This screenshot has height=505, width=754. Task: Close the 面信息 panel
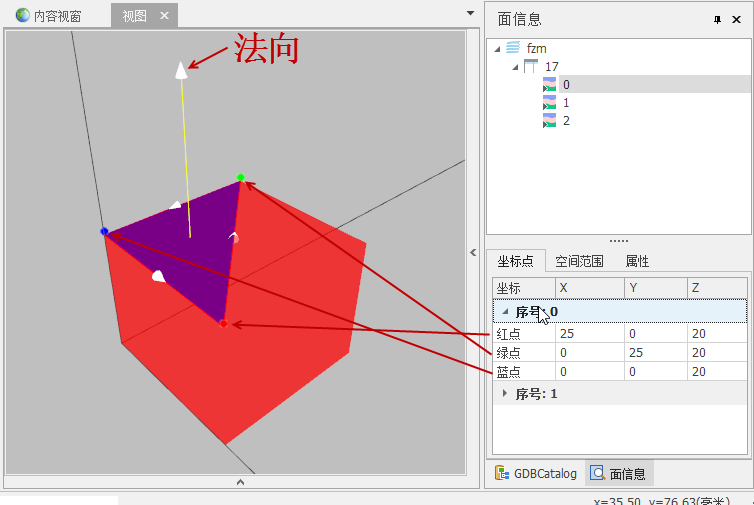click(736, 20)
